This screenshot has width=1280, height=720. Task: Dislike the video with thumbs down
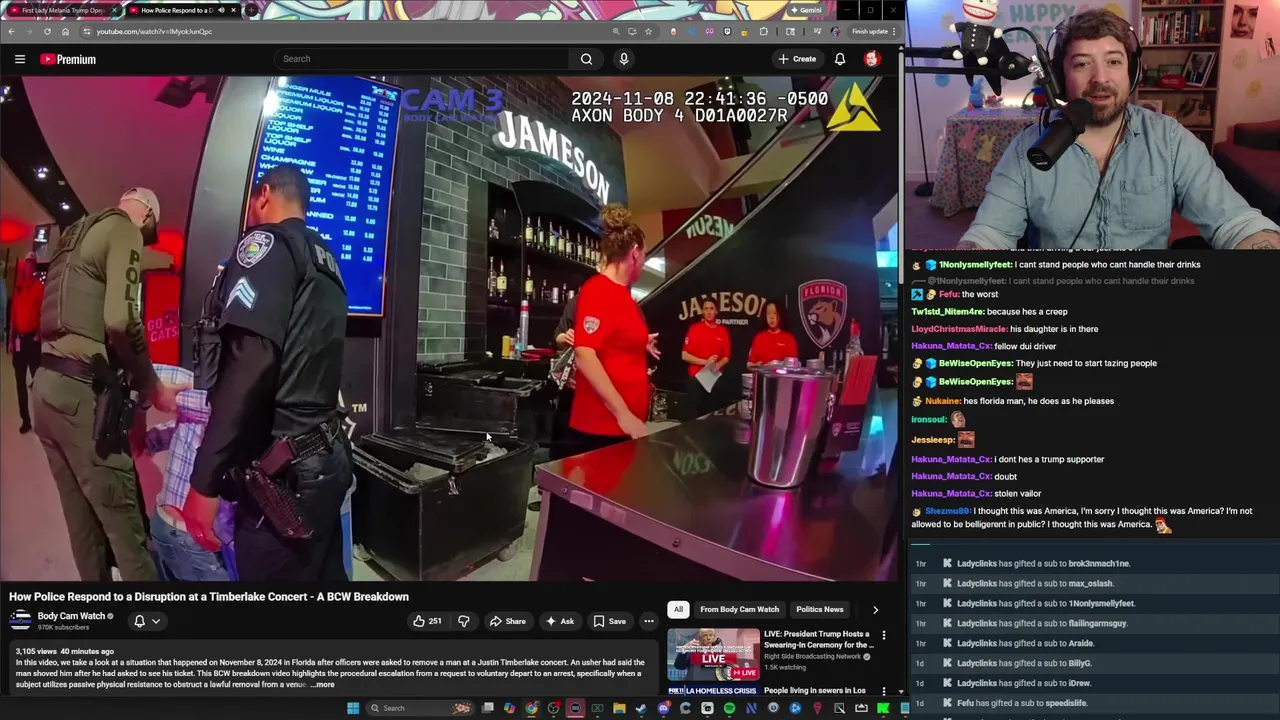(463, 621)
